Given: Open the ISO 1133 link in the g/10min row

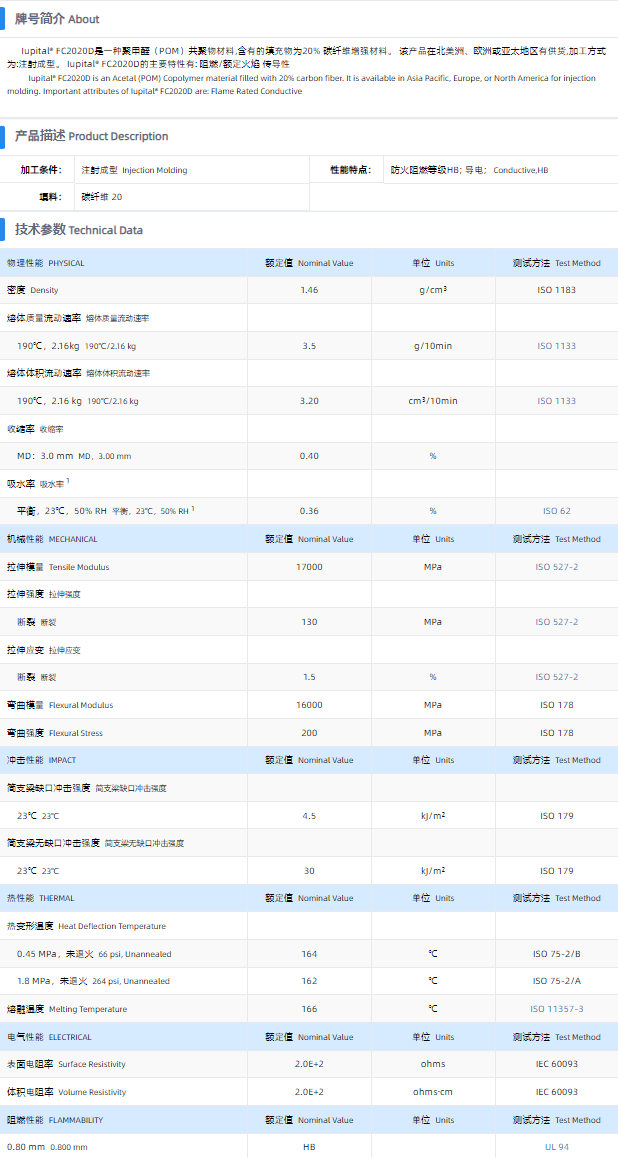Looking at the screenshot, I should click(x=557, y=346).
